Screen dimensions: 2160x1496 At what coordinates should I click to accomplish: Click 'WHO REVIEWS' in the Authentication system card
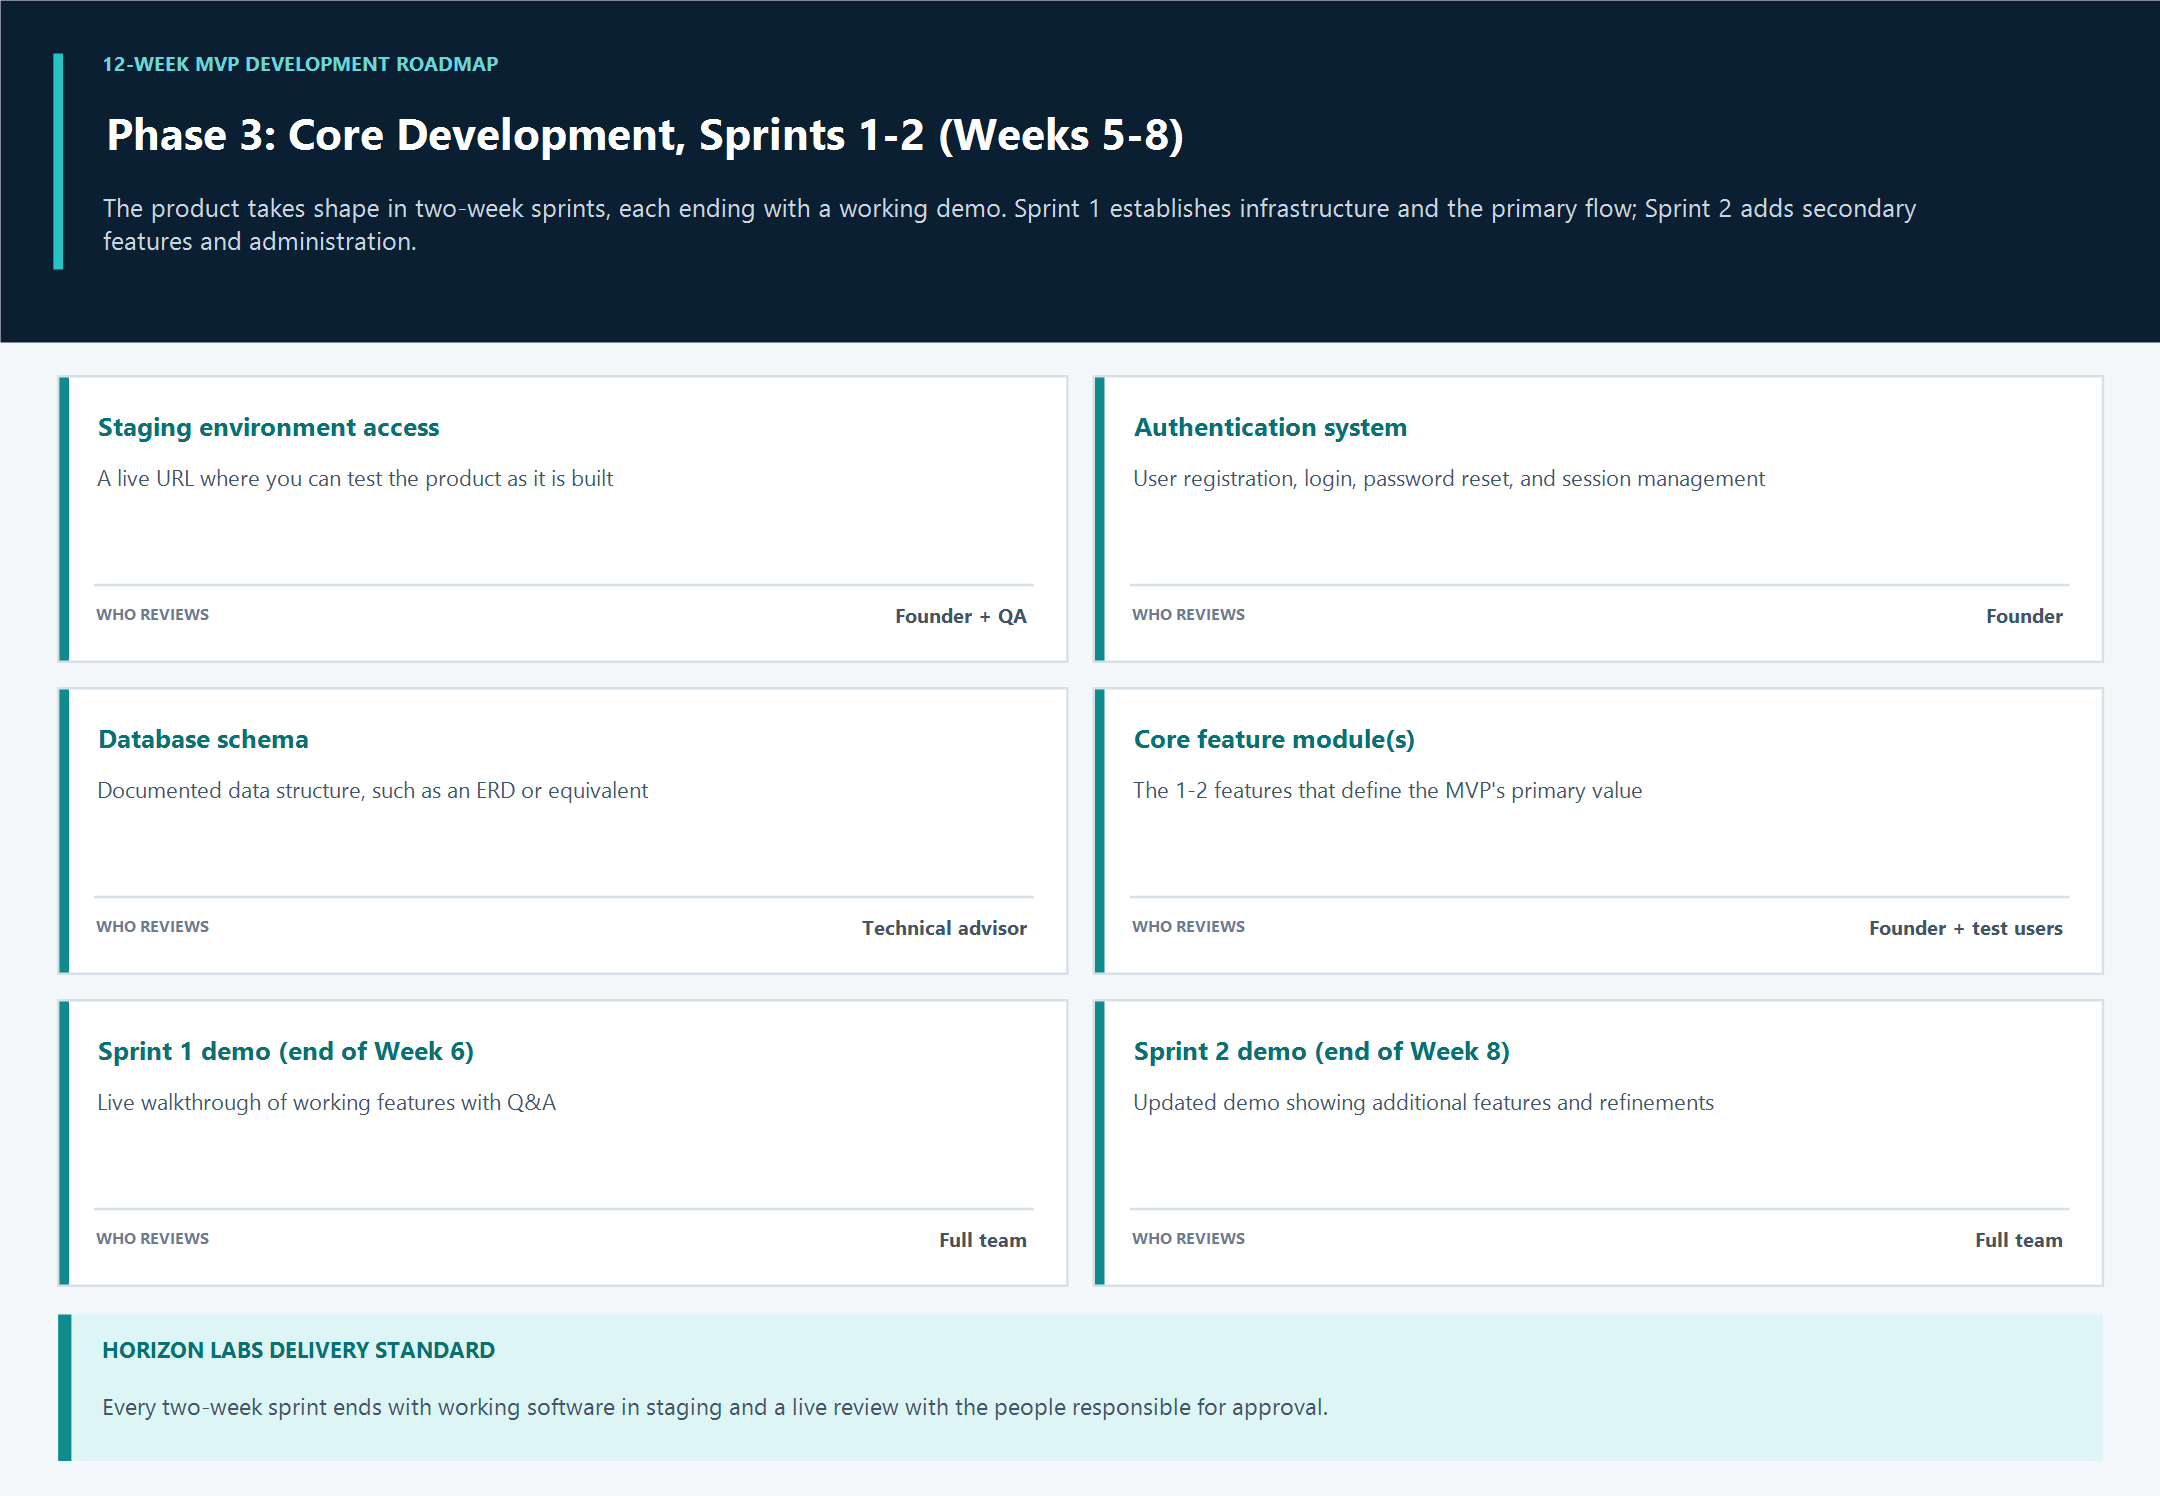tap(1189, 615)
